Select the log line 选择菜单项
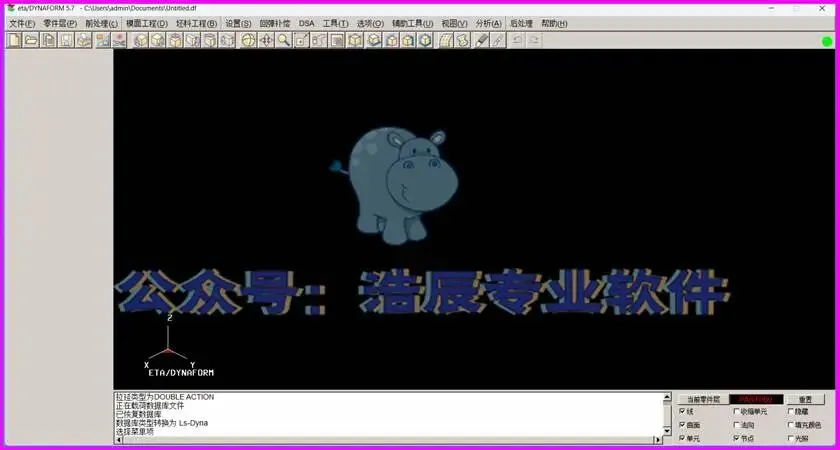This screenshot has width=840, height=450. (134, 431)
